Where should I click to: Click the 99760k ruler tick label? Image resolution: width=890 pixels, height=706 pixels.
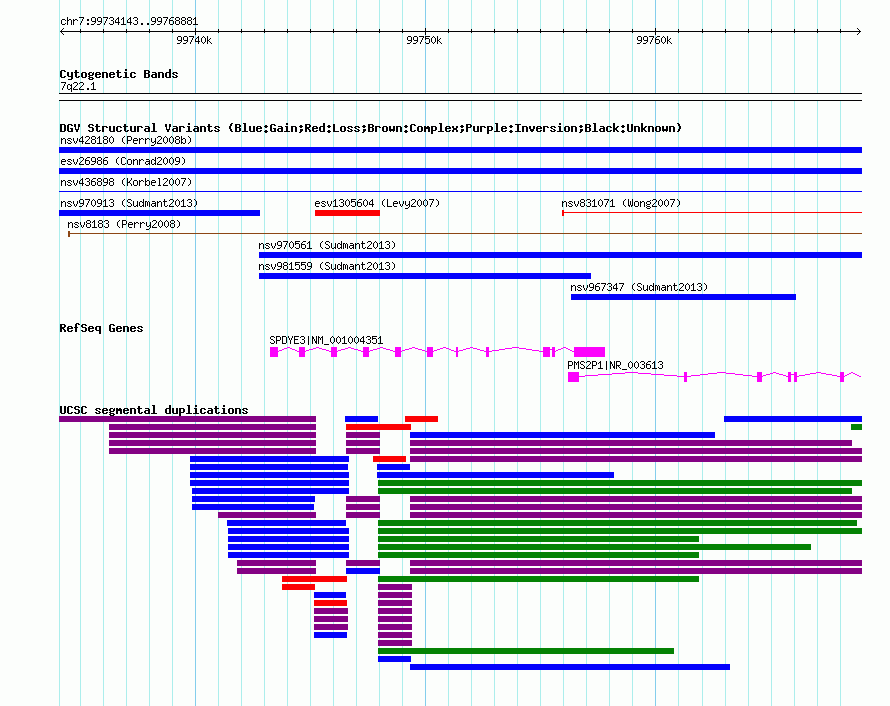pyautogui.click(x=654, y=40)
